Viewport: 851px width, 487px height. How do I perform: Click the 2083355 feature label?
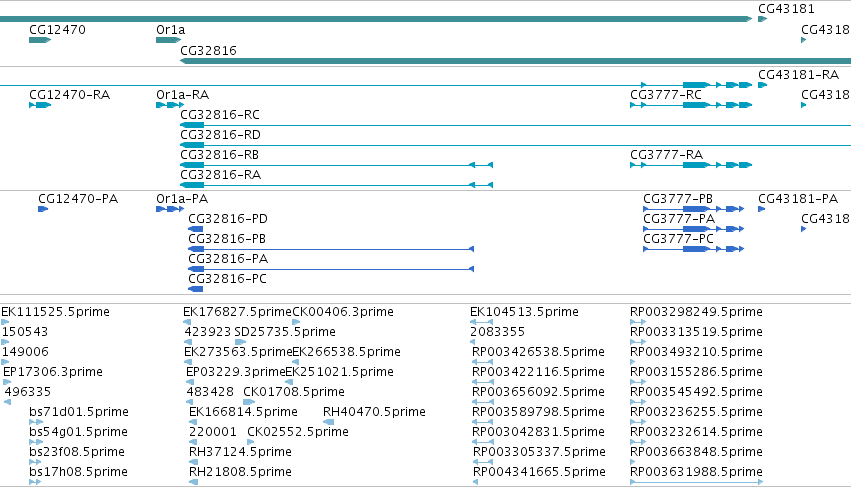[497, 332]
